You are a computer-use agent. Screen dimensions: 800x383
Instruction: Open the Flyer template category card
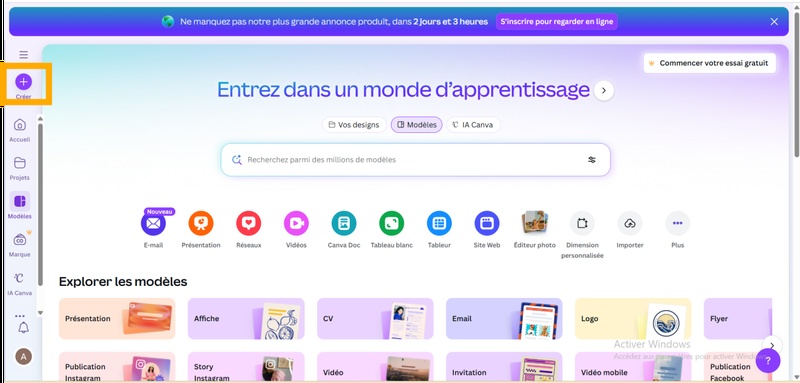pyautogui.click(x=738, y=319)
